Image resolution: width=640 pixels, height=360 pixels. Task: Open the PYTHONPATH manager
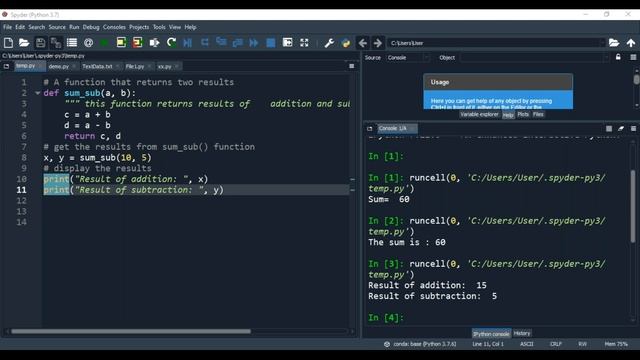(346, 42)
